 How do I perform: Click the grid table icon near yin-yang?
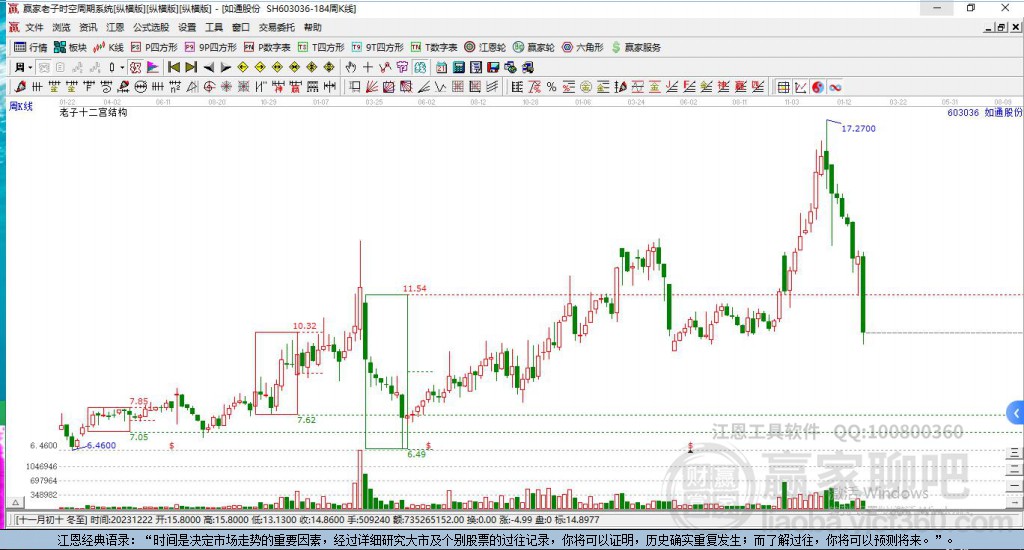pyautogui.click(x=784, y=87)
